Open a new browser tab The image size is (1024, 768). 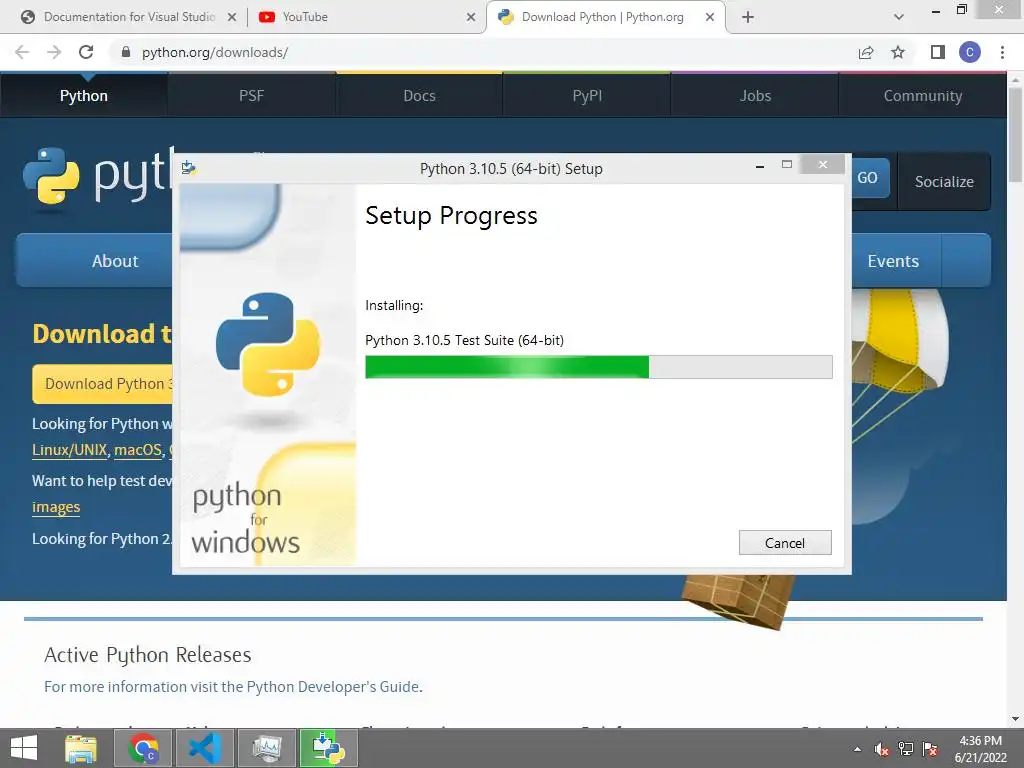point(748,18)
